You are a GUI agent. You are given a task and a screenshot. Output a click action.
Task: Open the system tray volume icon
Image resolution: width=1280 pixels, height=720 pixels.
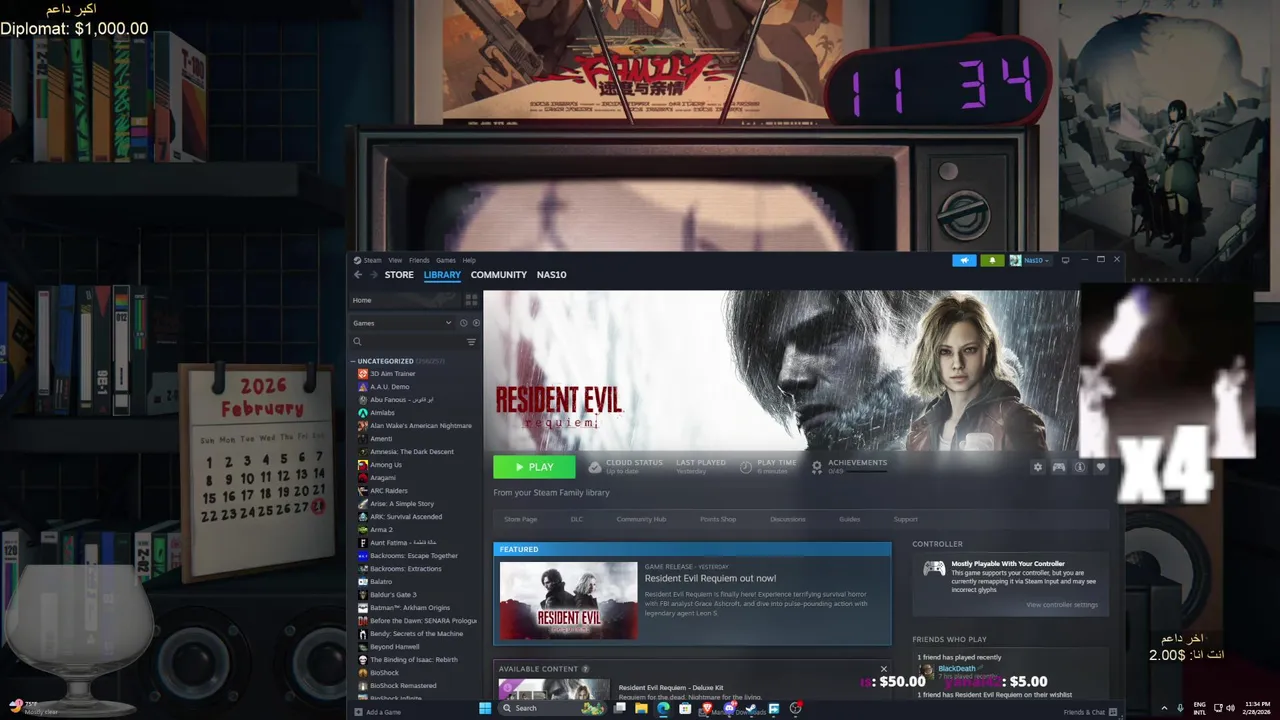[x=1230, y=708]
